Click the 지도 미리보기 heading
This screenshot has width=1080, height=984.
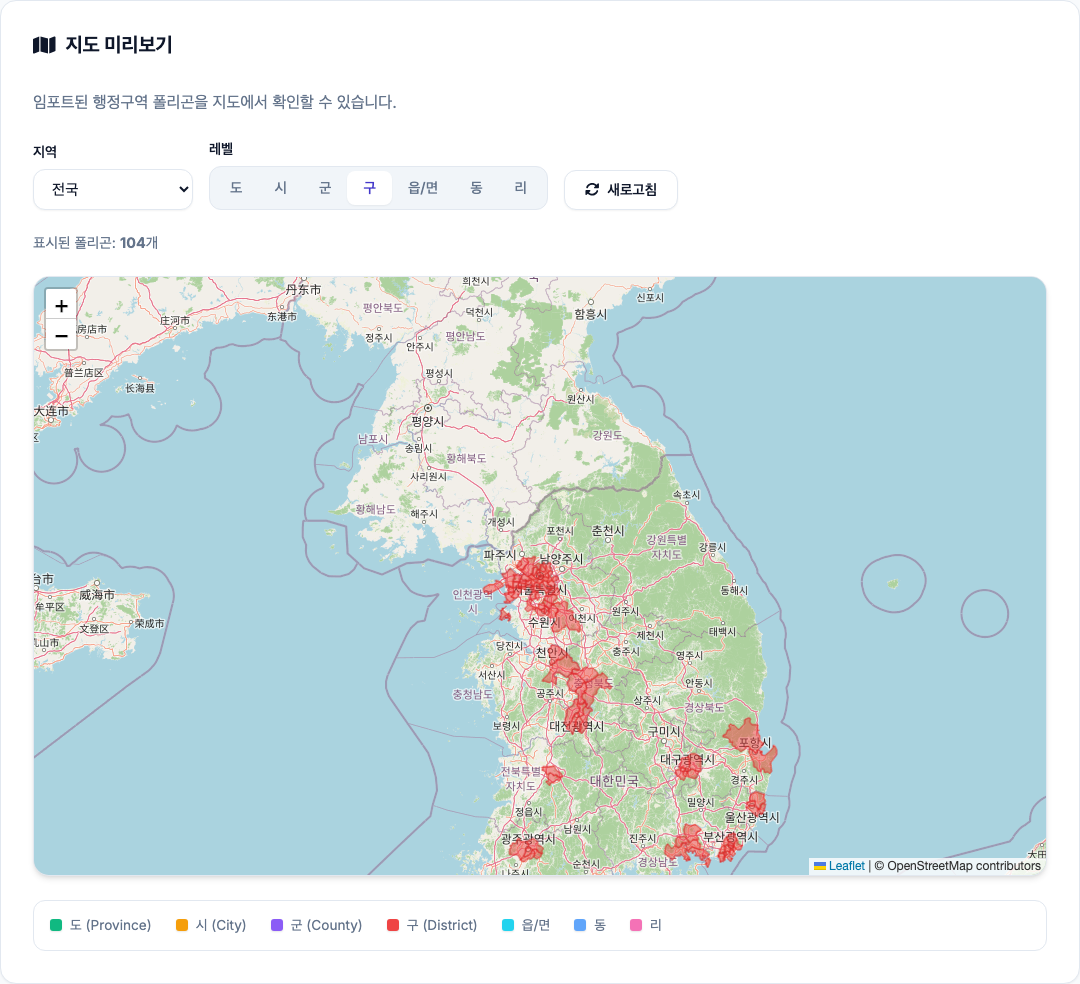pos(118,45)
